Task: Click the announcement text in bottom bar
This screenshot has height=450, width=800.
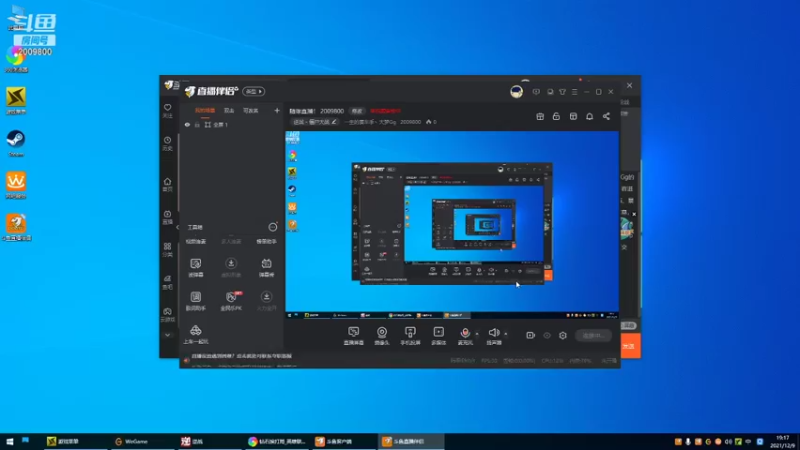Action: [242, 356]
